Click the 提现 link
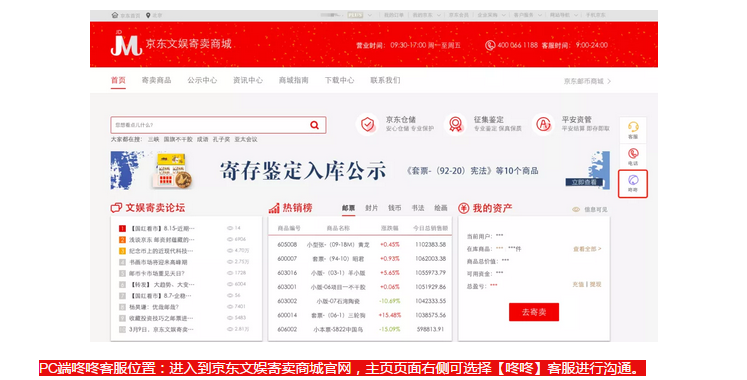 tap(596, 284)
